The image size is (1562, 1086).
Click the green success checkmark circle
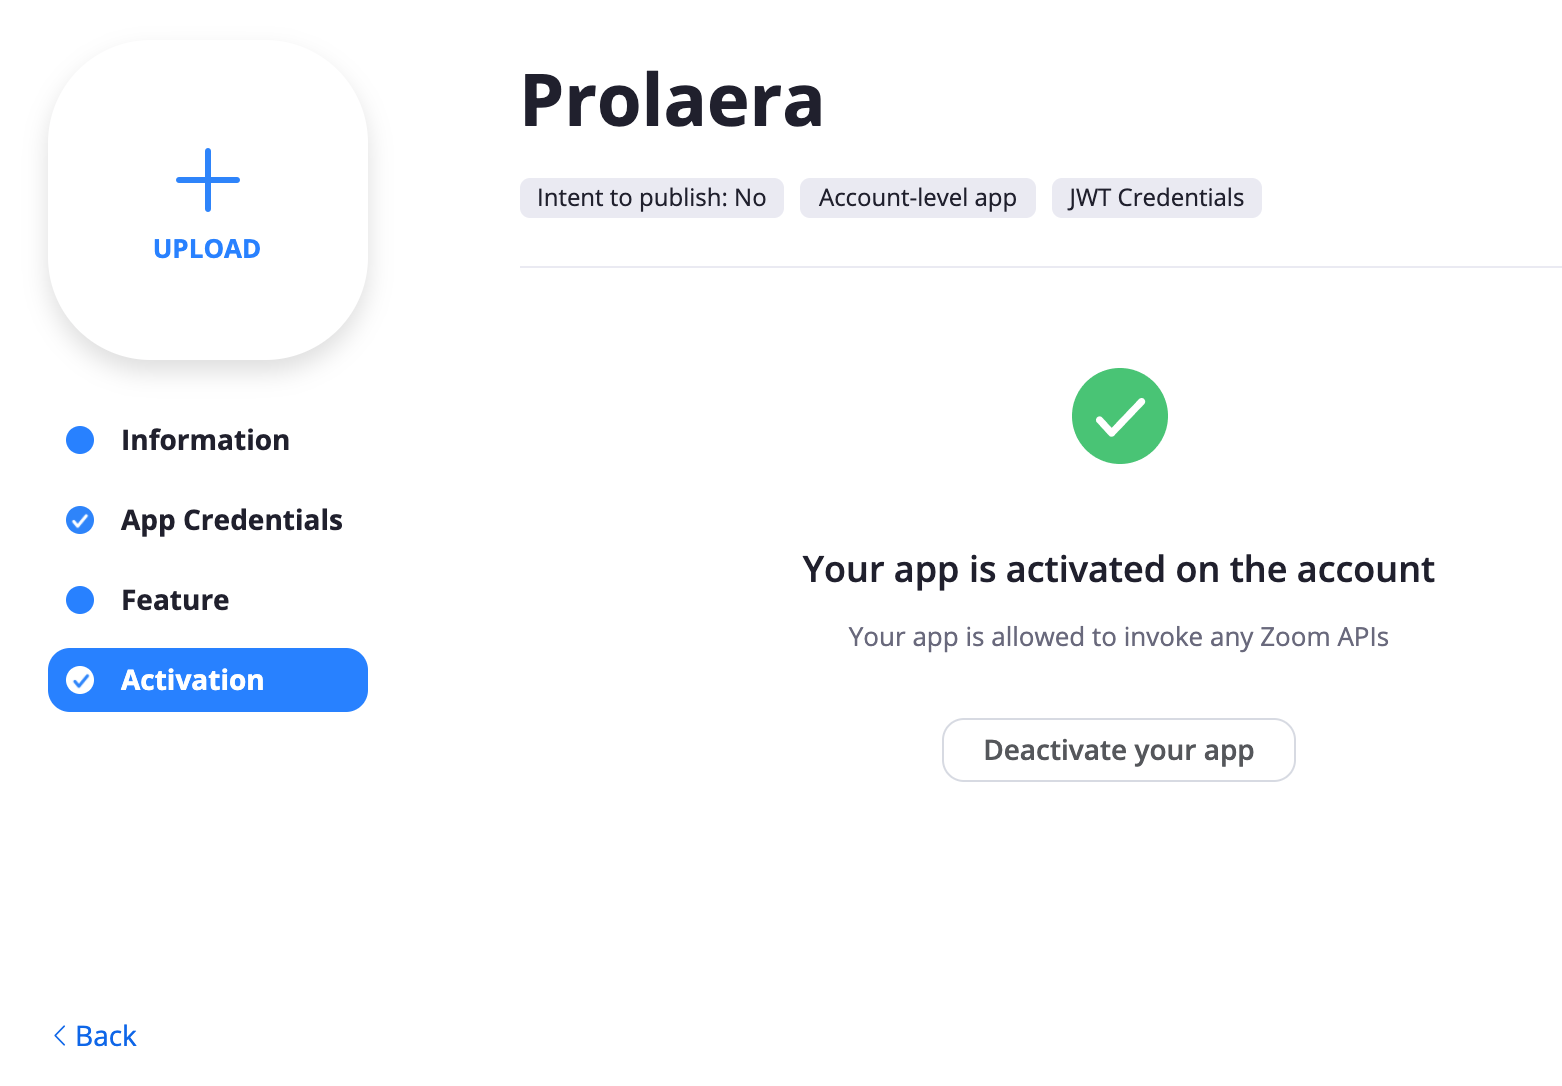click(x=1119, y=416)
